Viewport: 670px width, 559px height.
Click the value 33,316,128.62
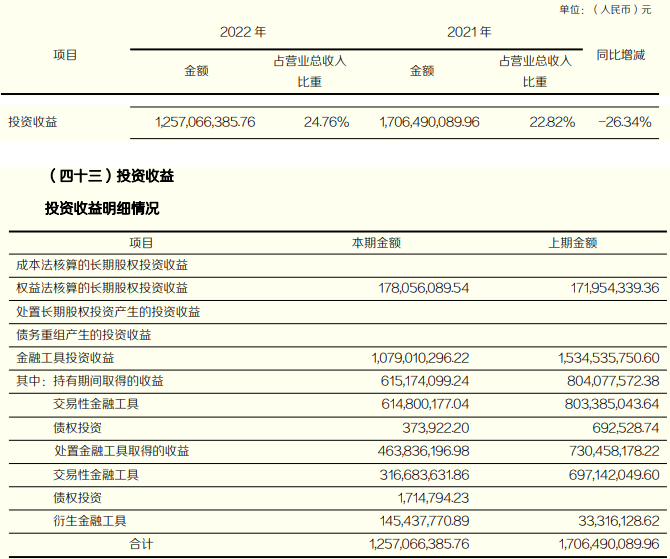(x=619, y=521)
